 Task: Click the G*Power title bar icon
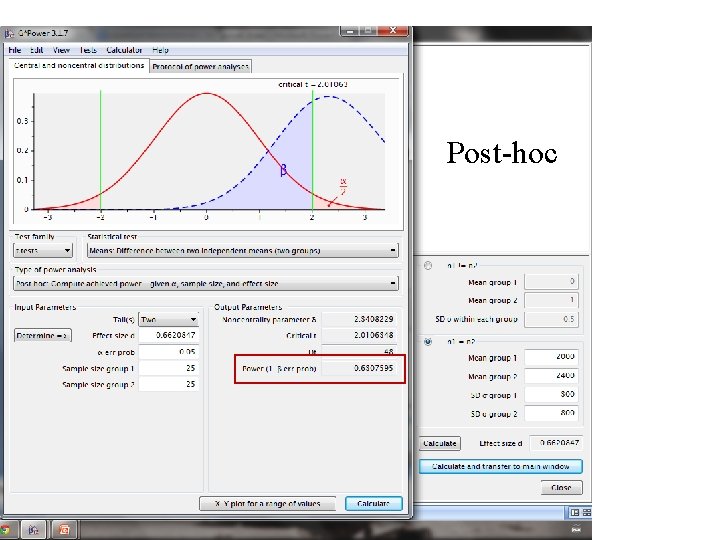(x=9, y=34)
